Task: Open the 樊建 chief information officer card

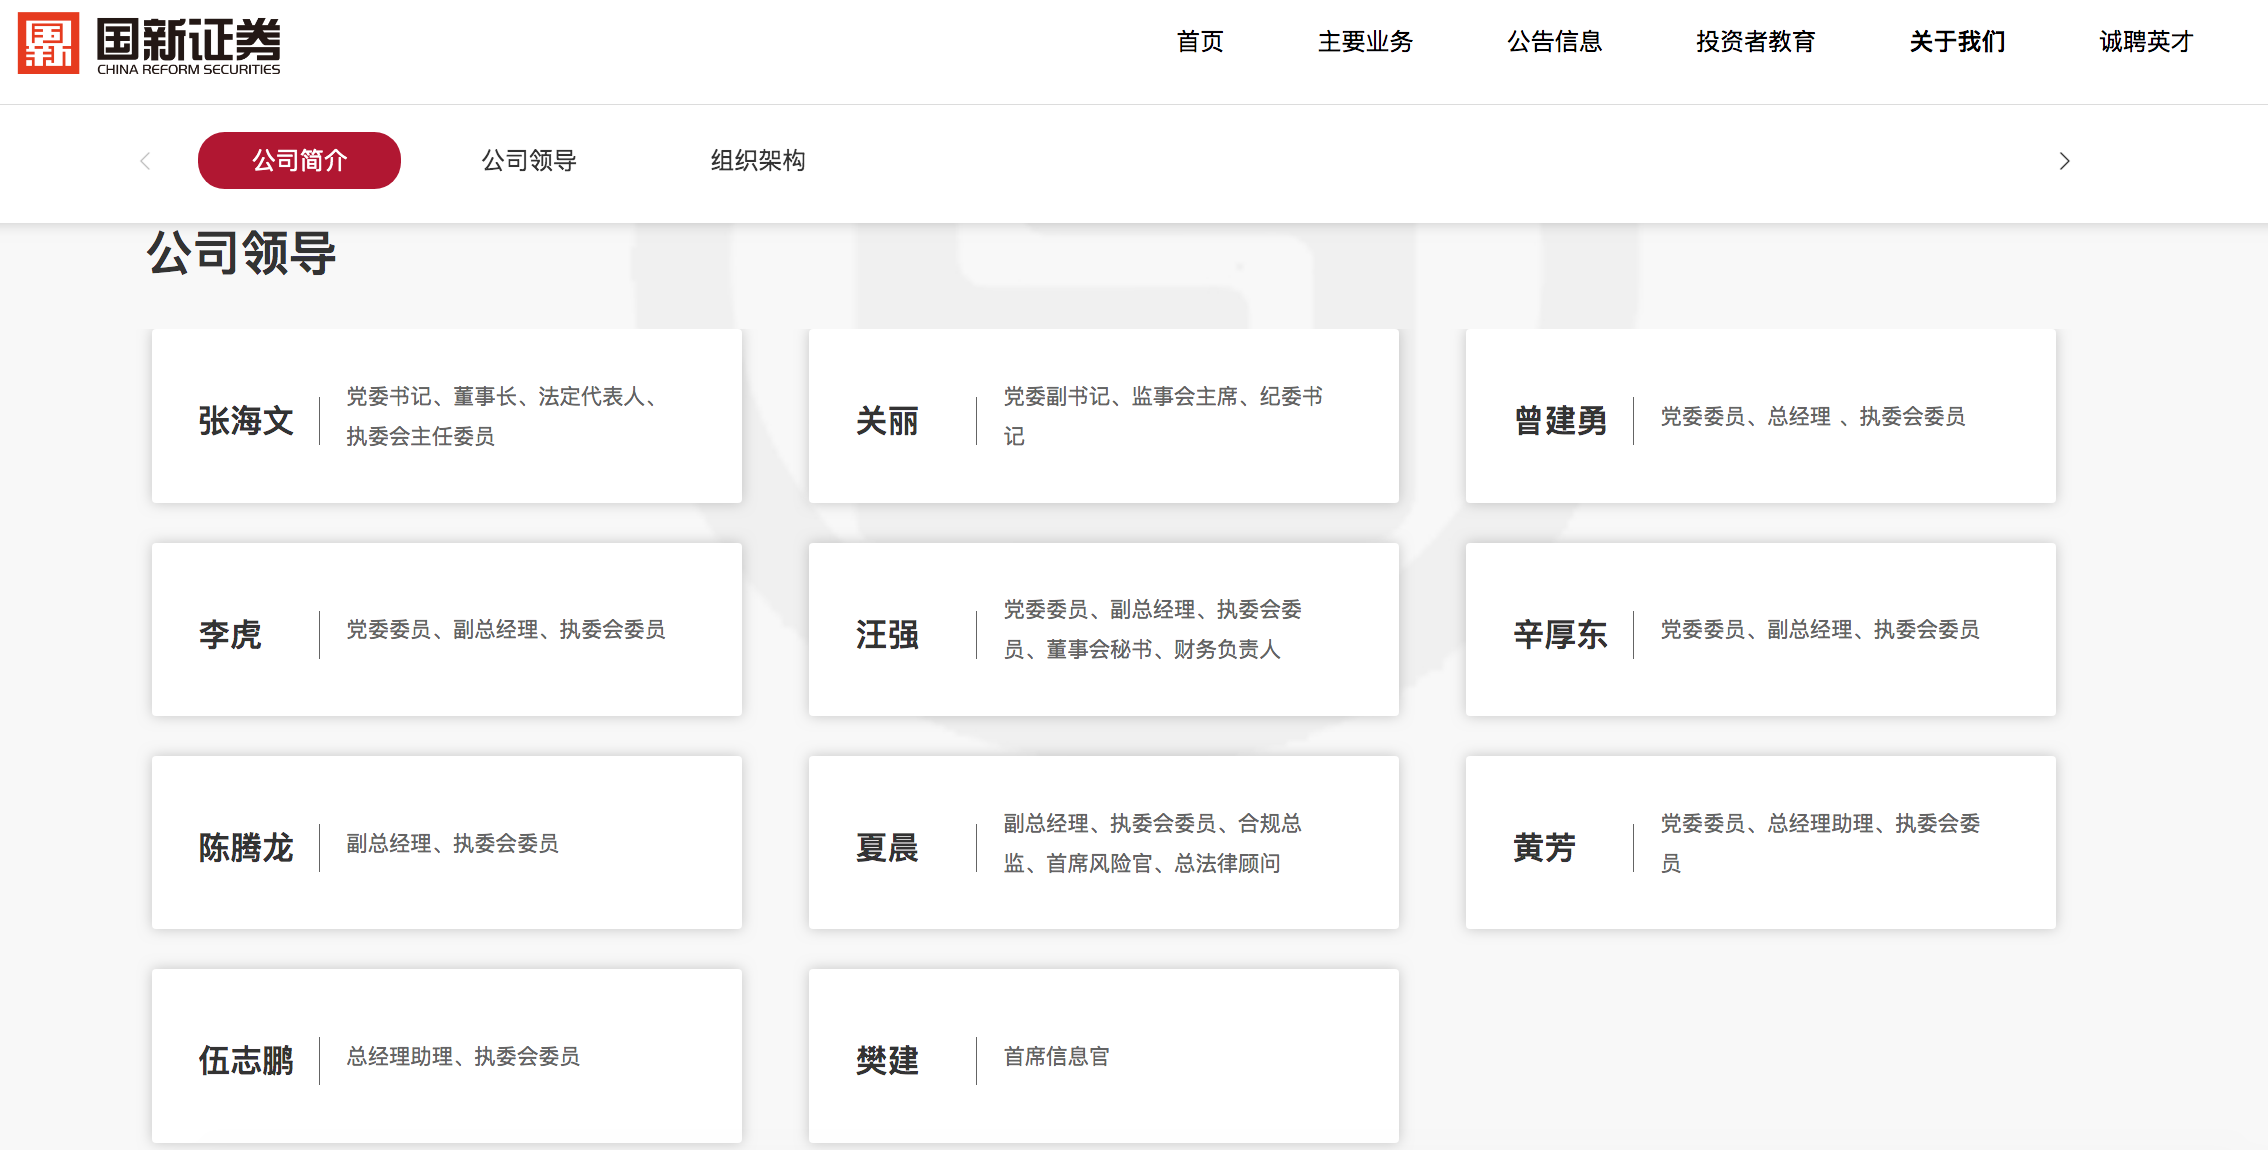Action: [1103, 1056]
